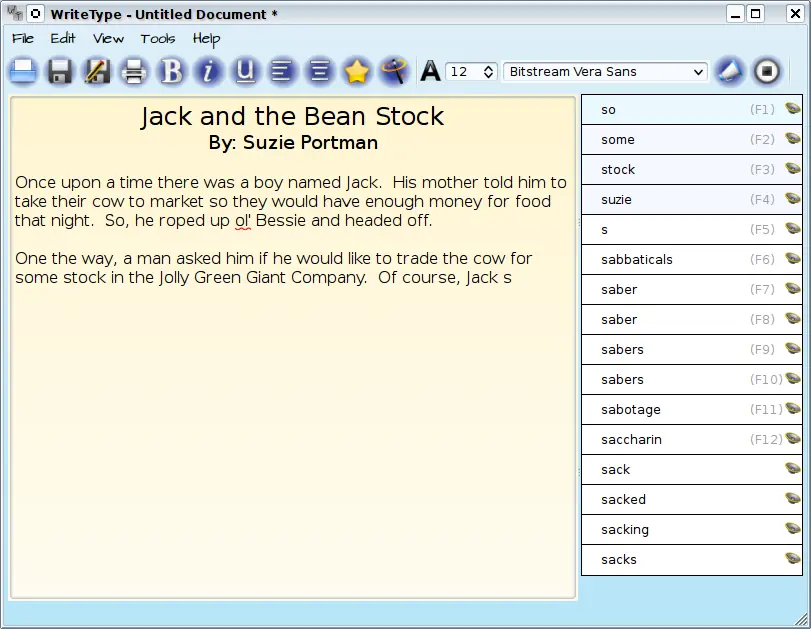Hear "some" spoken via its speaker icon

pyautogui.click(x=792, y=139)
